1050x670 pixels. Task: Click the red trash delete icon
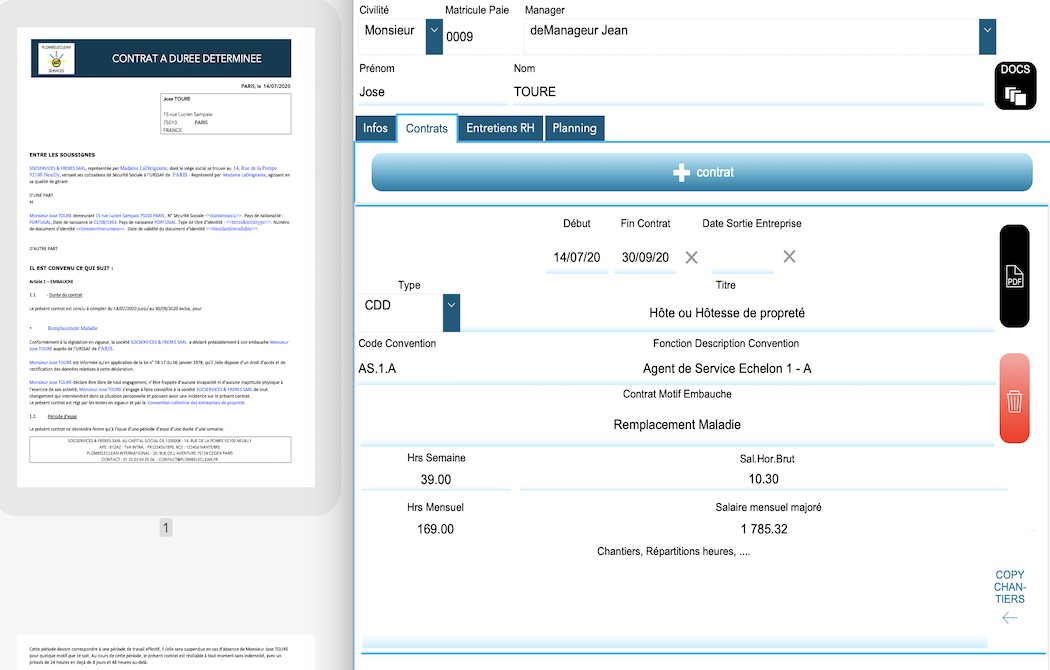pos(1014,399)
